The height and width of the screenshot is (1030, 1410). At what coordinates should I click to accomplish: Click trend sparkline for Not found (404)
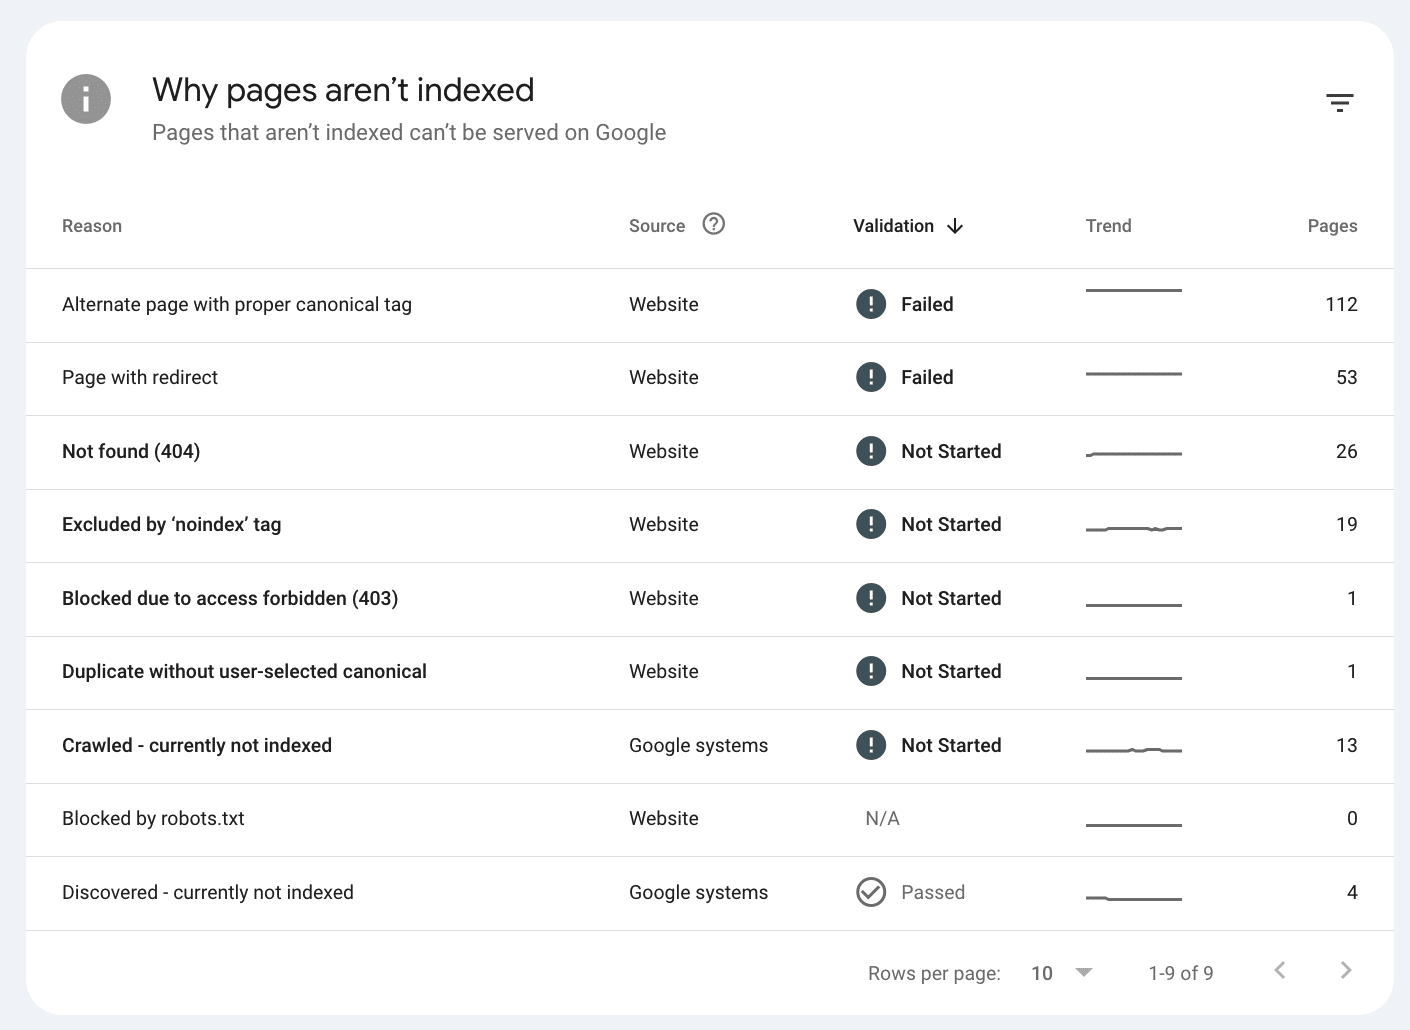click(x=1134, y=454)
